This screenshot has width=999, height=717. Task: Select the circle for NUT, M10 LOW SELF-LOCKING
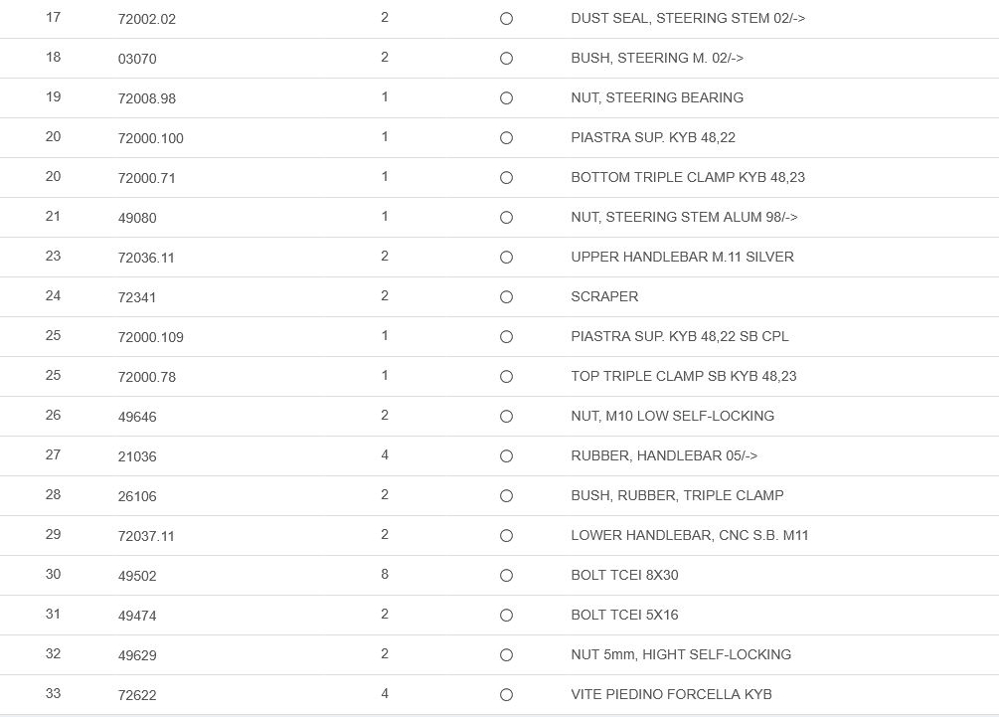(x=506, y=416)
